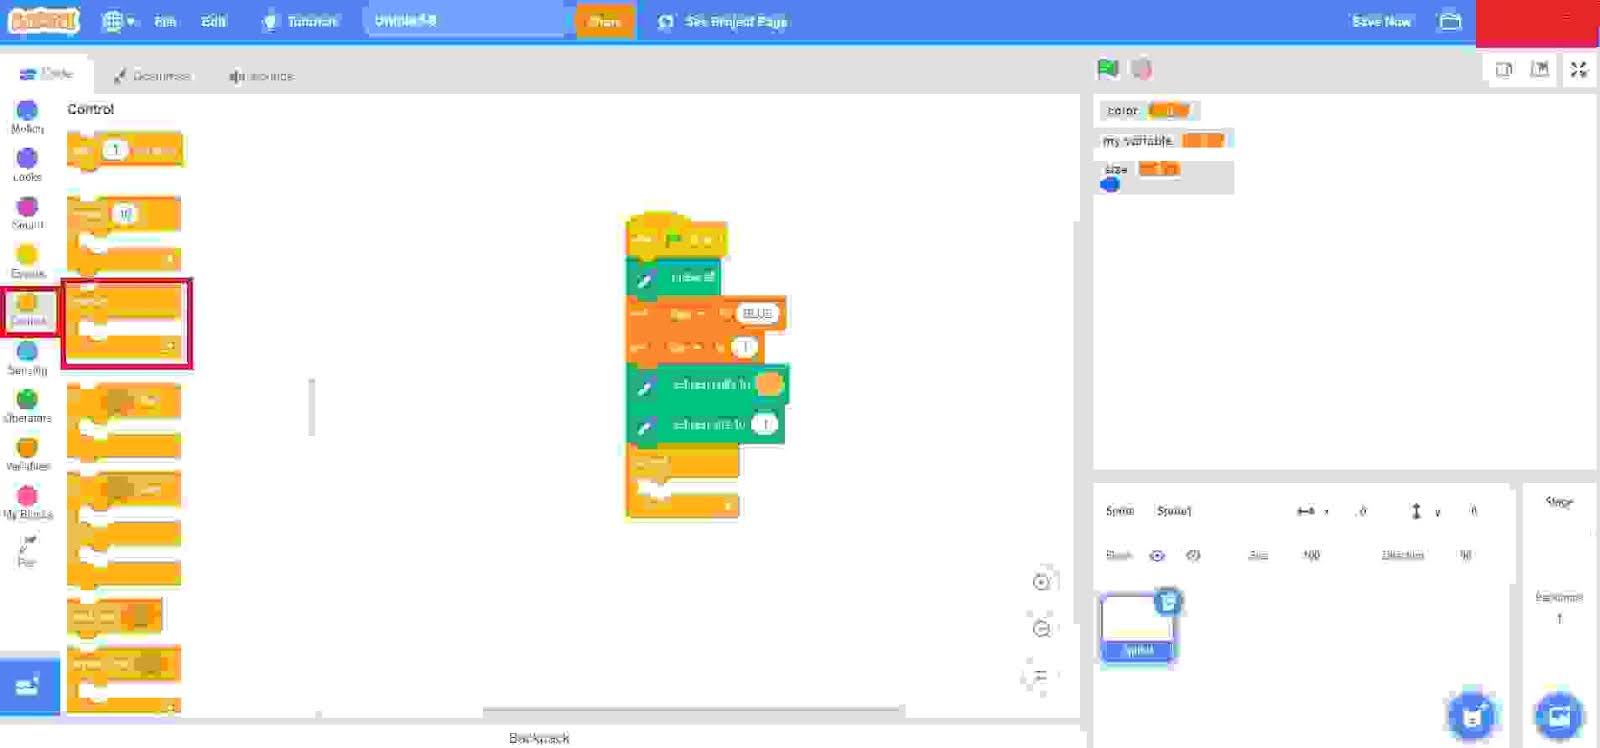Image resolution: width=1600 pixels, height=748 pixels.
Task: Enter full screen stage mode
Action: point(1579,69)
